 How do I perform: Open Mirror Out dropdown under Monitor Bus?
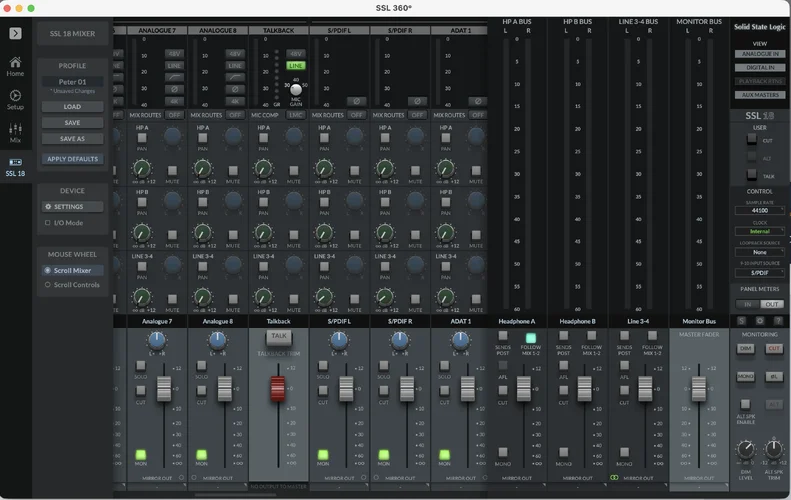tap(699, 486)
